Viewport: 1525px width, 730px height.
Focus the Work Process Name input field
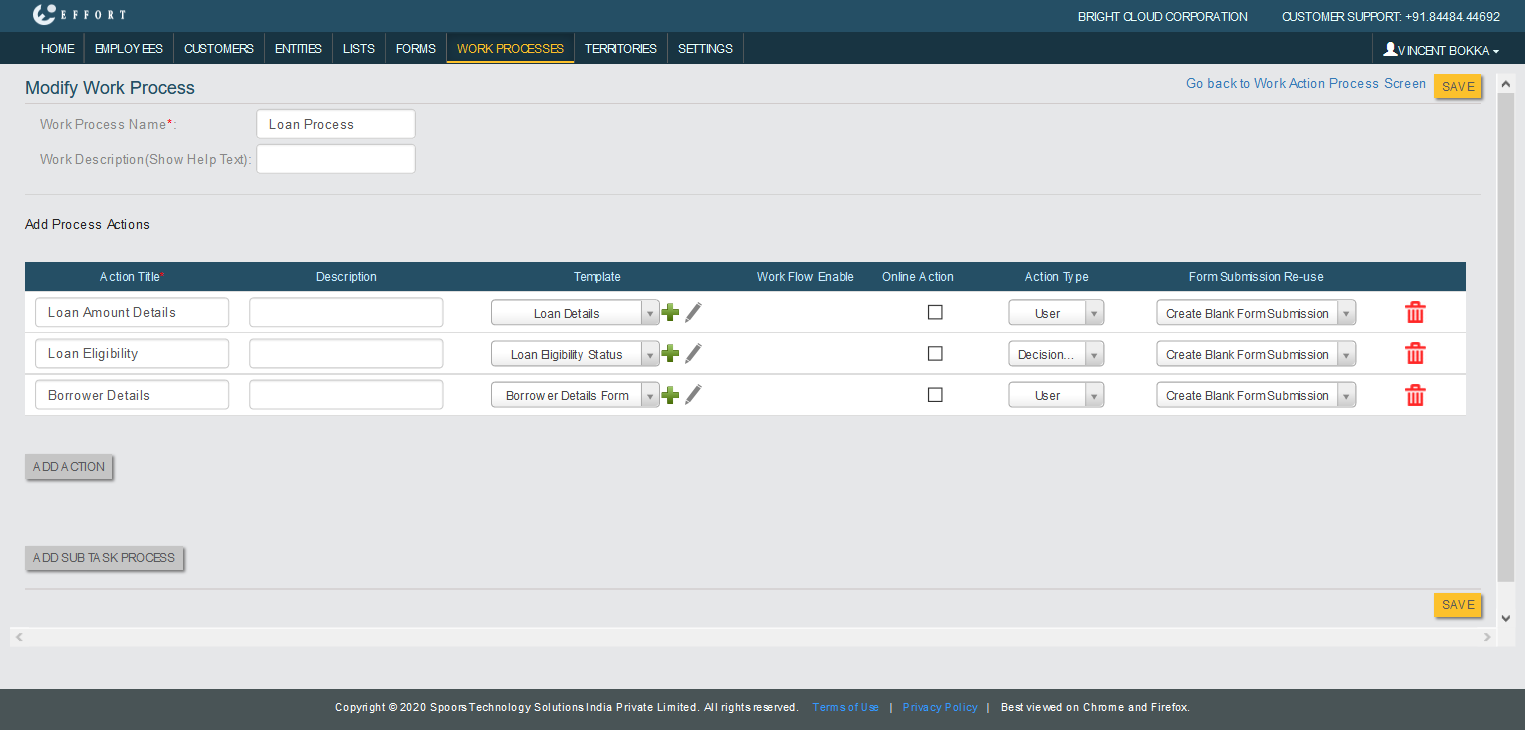click(x=335, y=124)
